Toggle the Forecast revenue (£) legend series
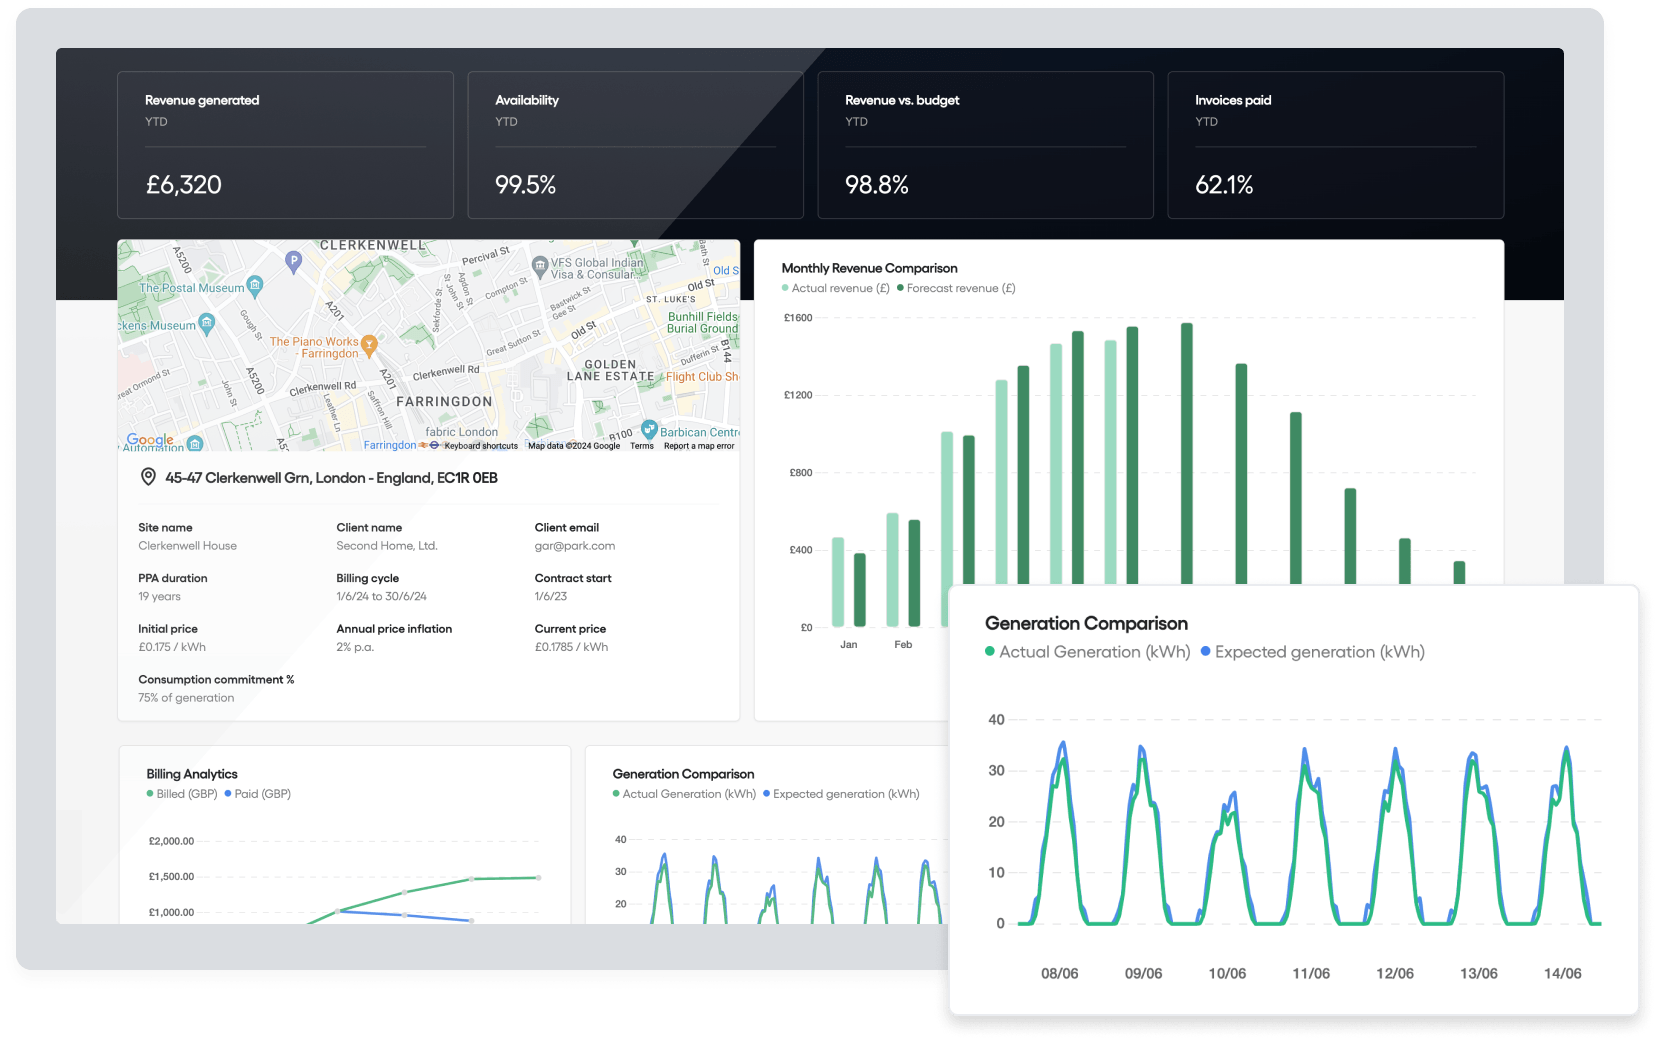The width and height of the screenshot is (1656, 1040). coord(955,289)
